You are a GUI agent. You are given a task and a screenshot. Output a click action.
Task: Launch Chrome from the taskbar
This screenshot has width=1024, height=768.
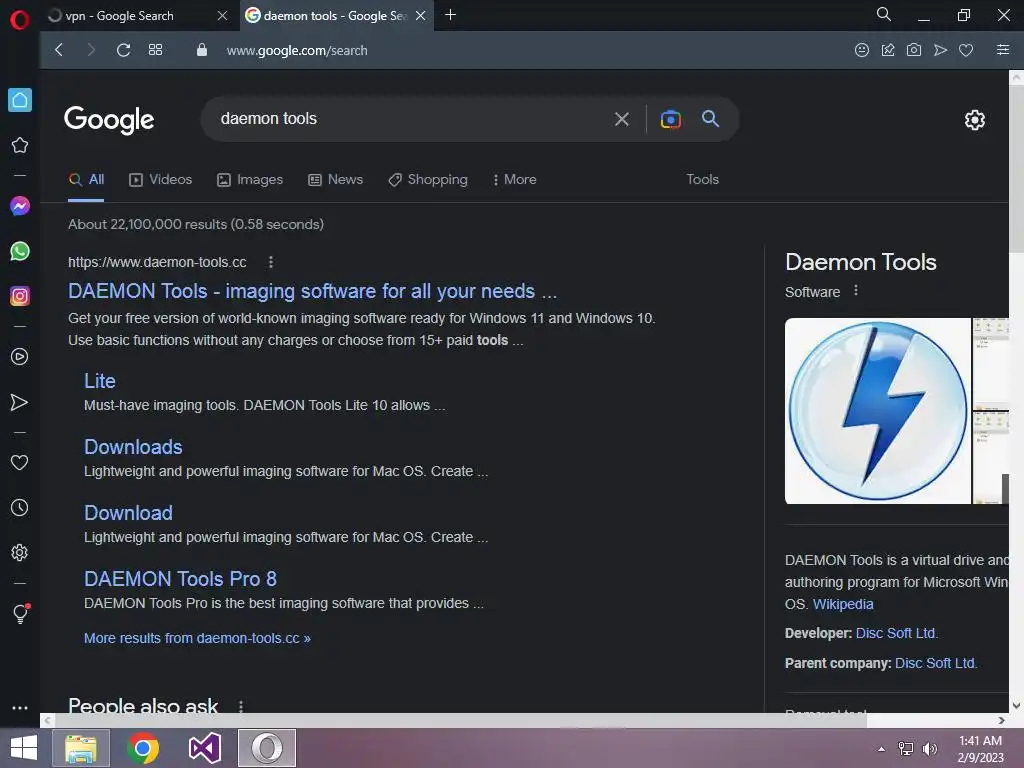coord(143,748)
